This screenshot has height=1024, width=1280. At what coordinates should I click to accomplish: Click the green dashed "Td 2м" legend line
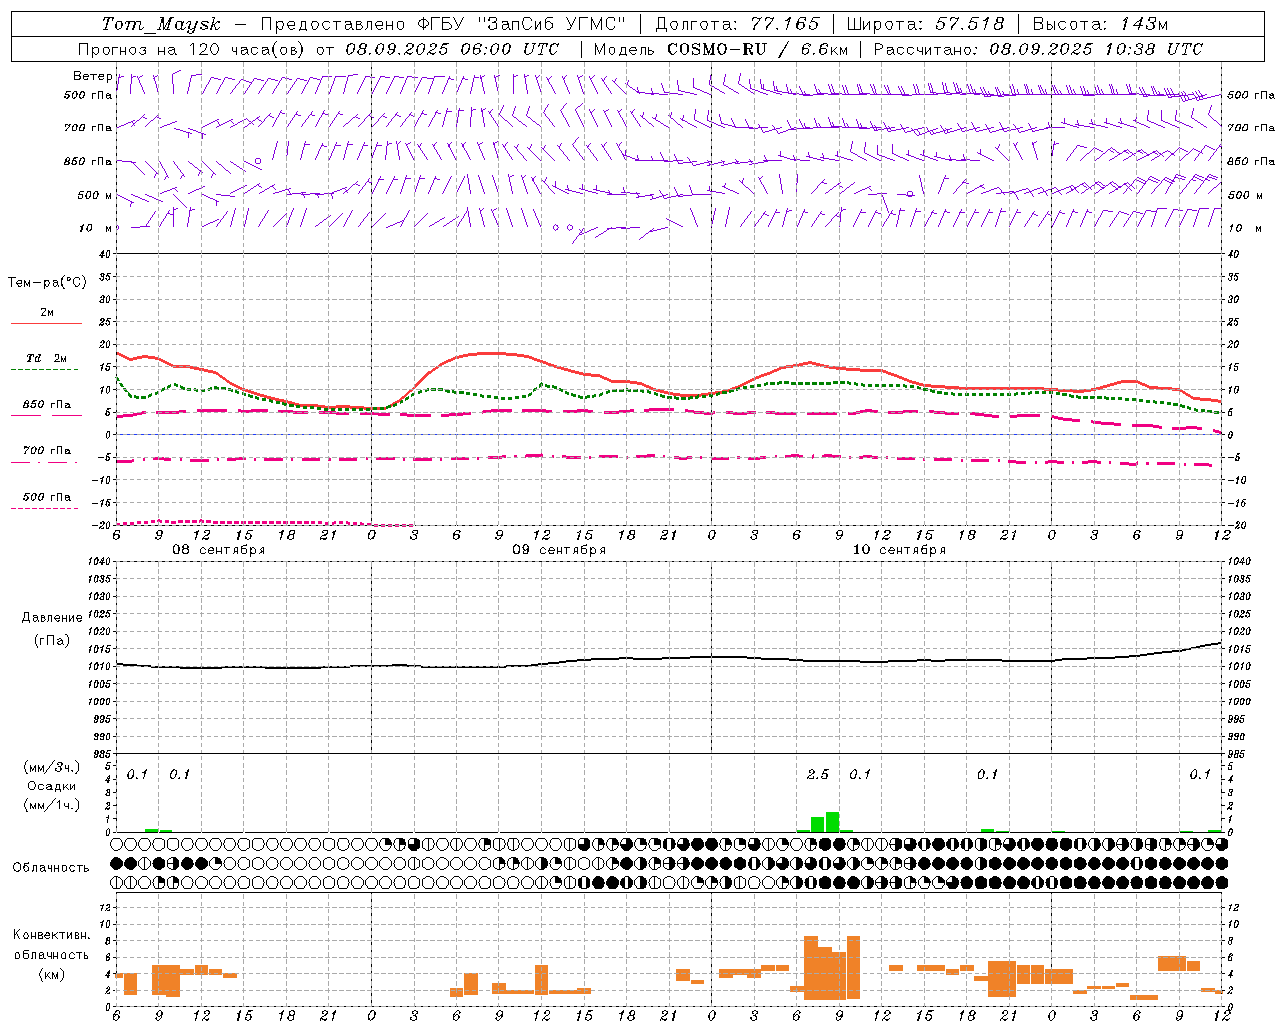tap(45, 369)
